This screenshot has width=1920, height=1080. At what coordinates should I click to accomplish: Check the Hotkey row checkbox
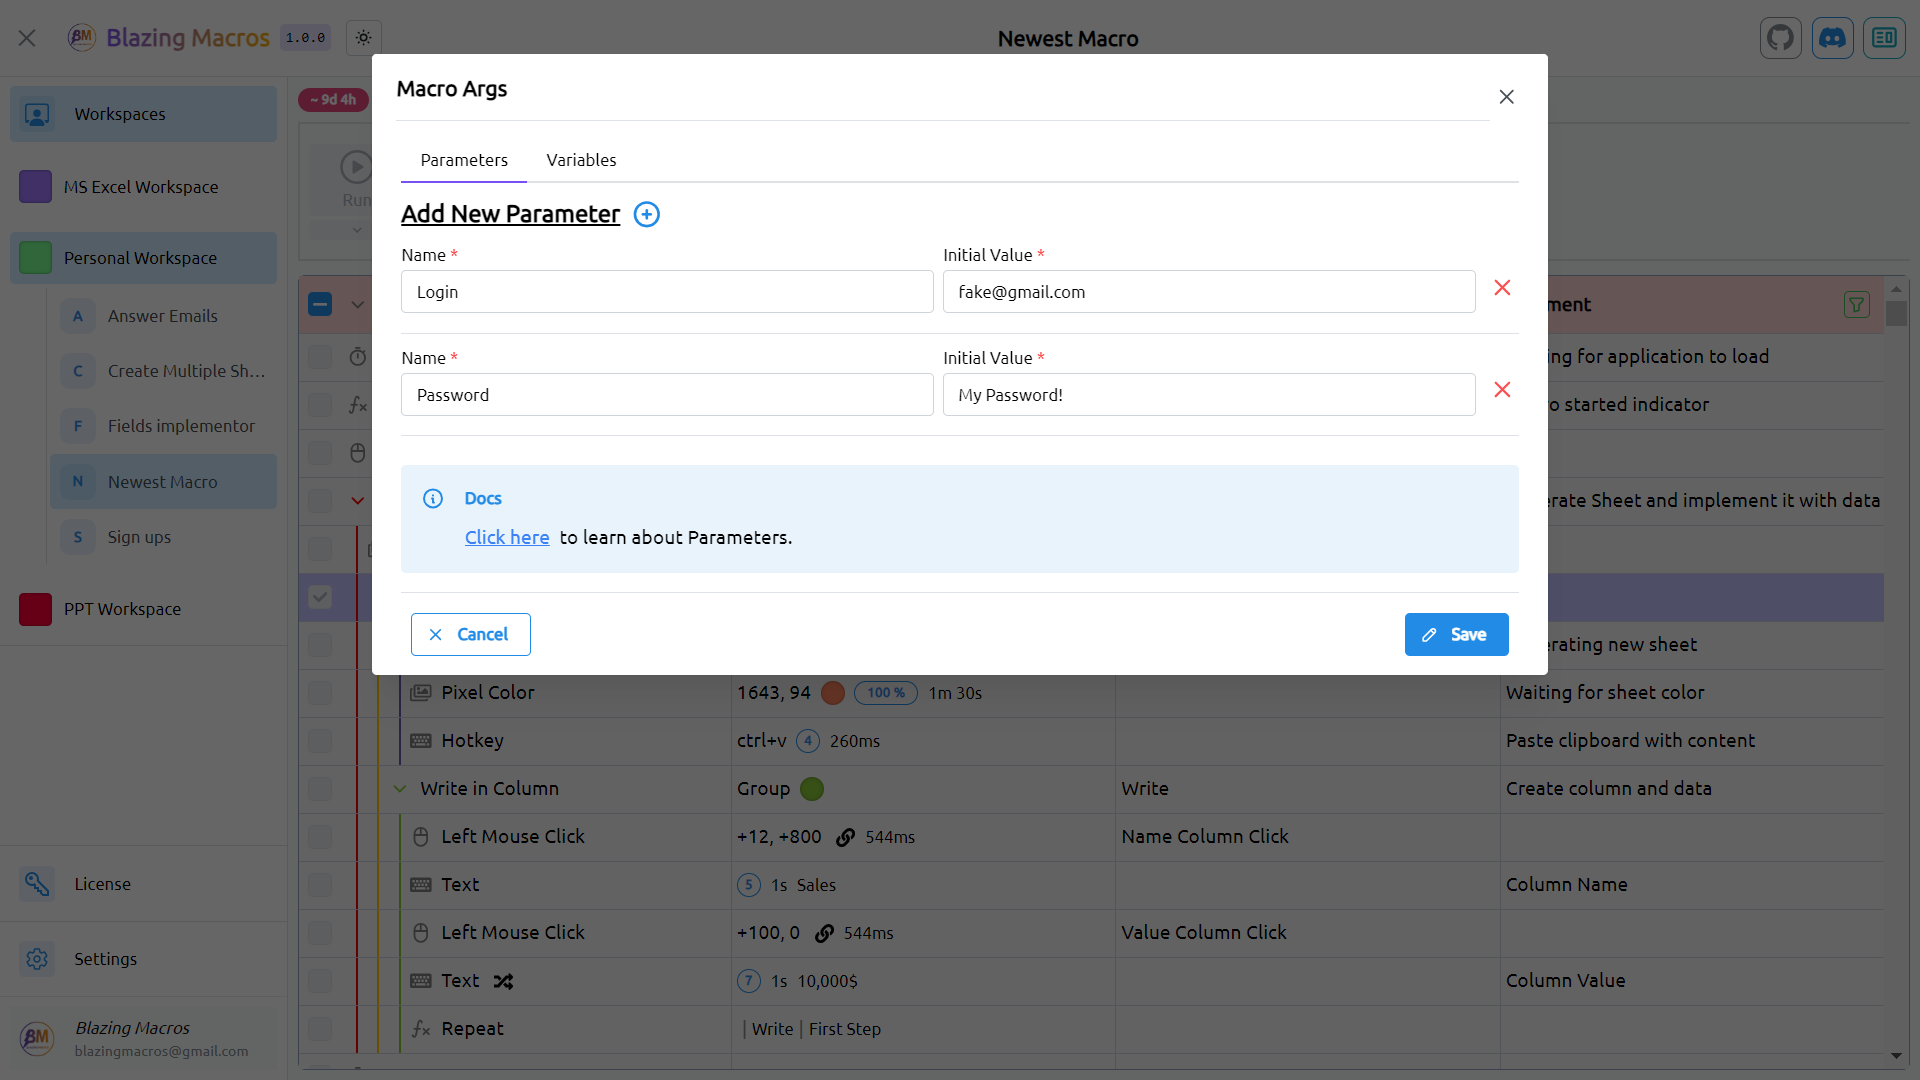[x=320, y=741]
